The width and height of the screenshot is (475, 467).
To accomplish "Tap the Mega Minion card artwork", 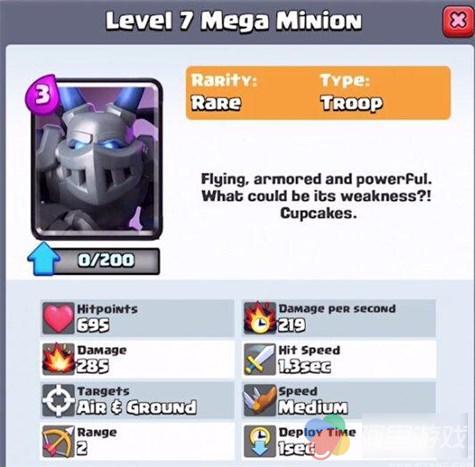I will pyautogui.click(x=97, y=159).
